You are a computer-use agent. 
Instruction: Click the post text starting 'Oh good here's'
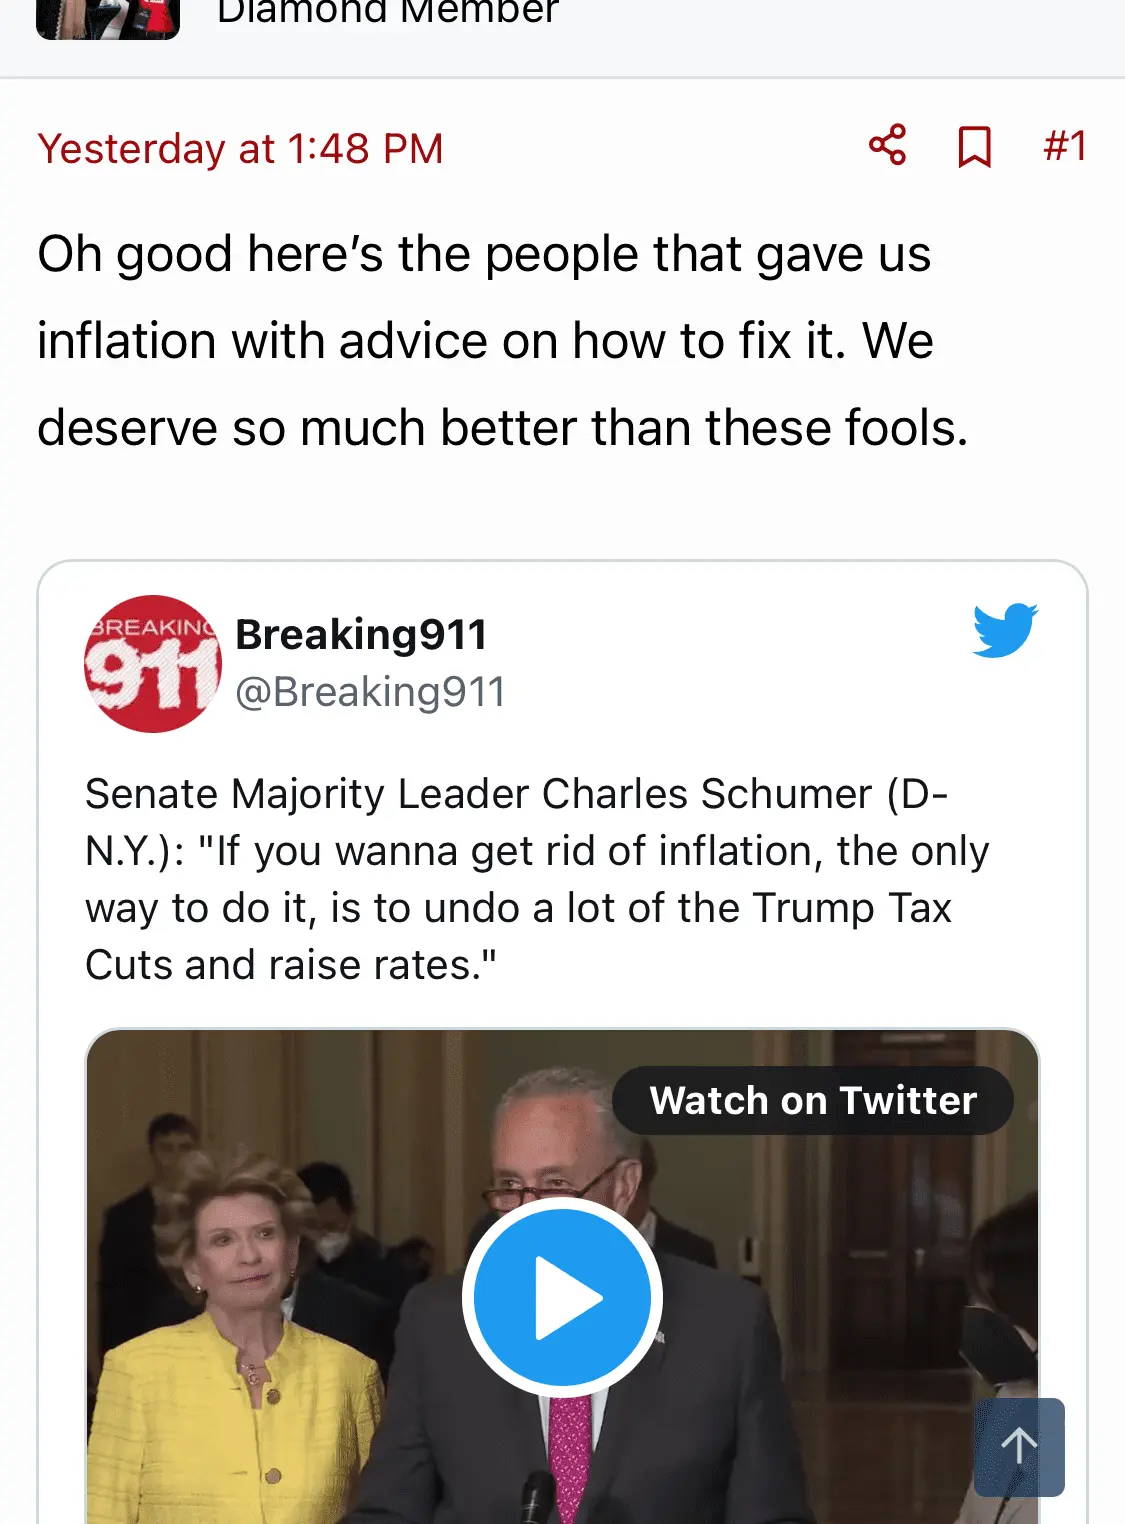pos(485,340)
